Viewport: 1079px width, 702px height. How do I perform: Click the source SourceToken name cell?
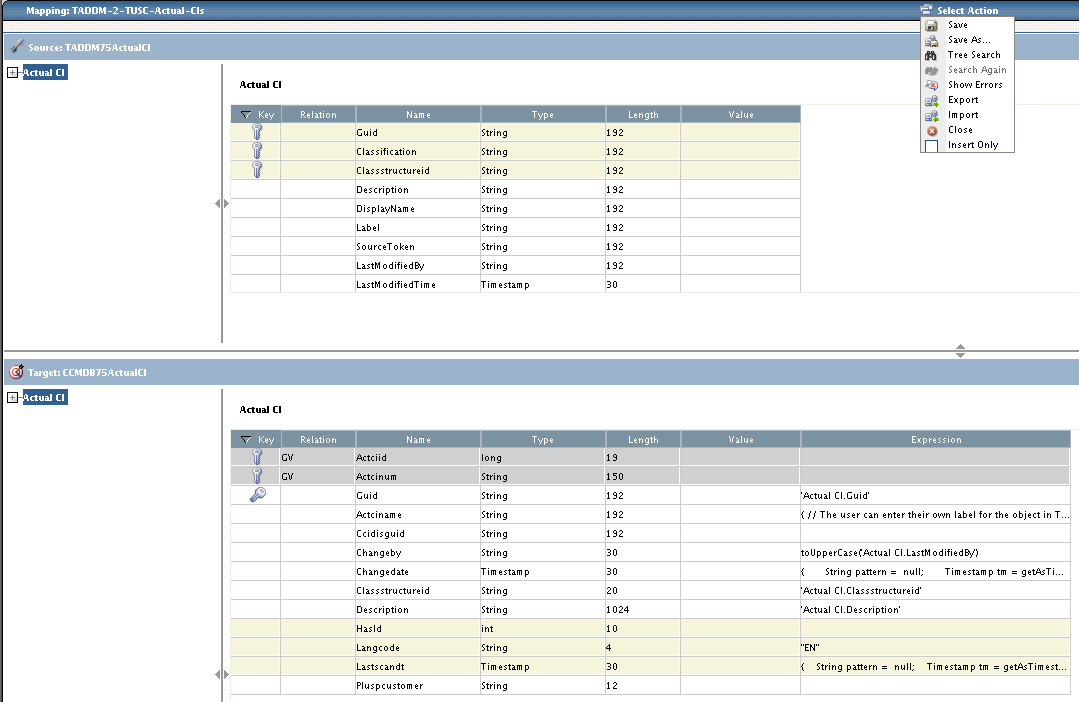pos(418,246)
